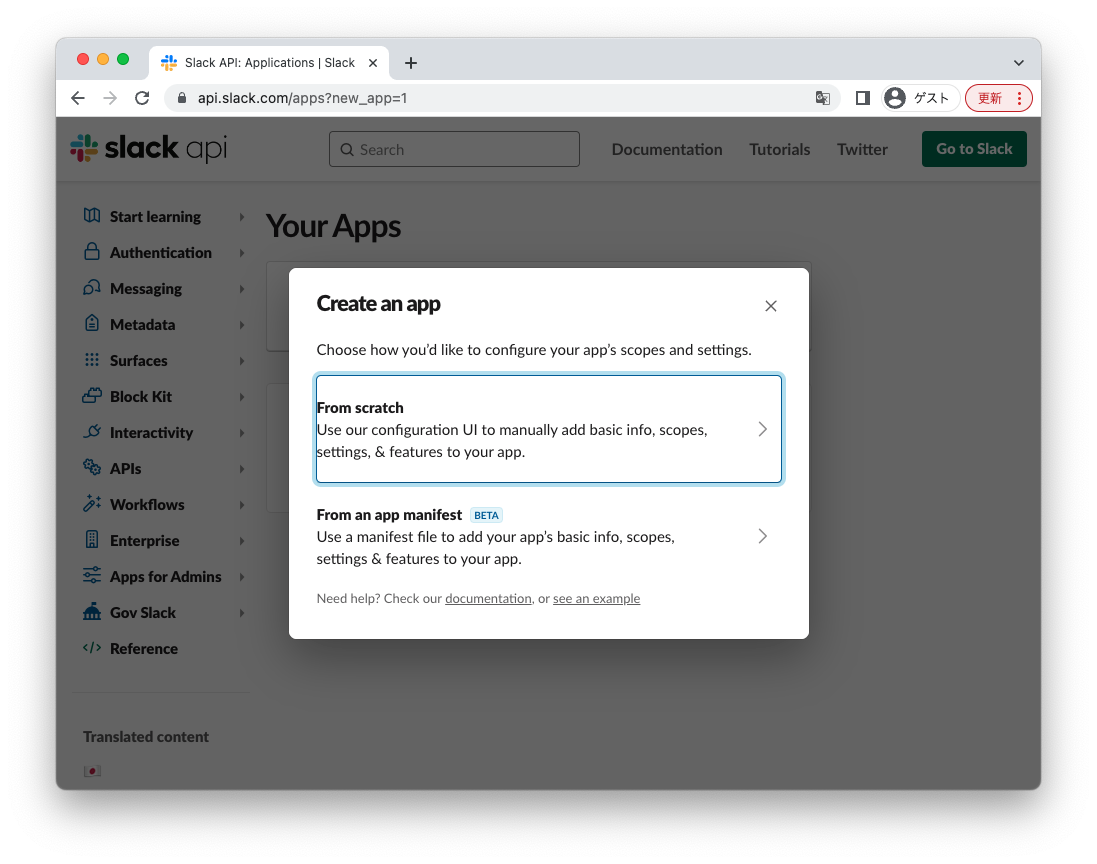Toggle the browser side panel icon
This screenshot has height=864, width=1097.
pos(863,98)
